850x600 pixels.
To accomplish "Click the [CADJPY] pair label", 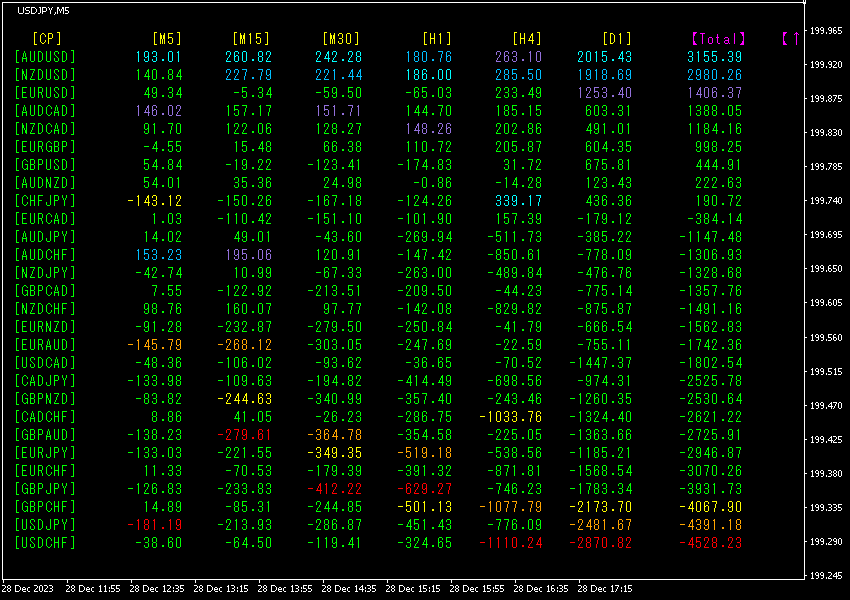I will click(45, 381).
